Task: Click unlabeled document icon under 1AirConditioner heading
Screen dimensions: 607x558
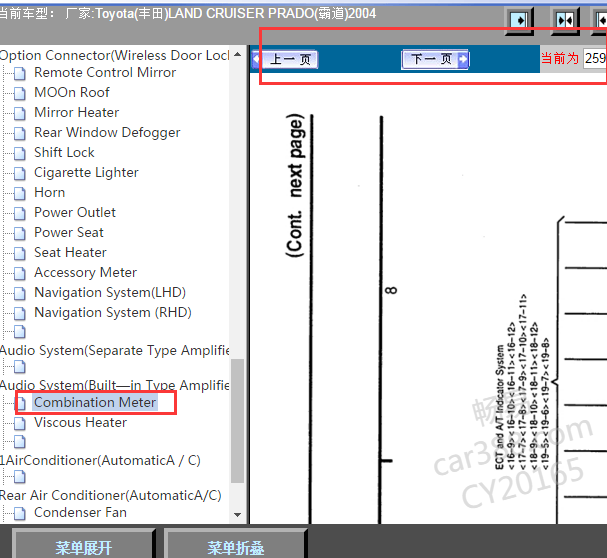Action: [20, 477]
